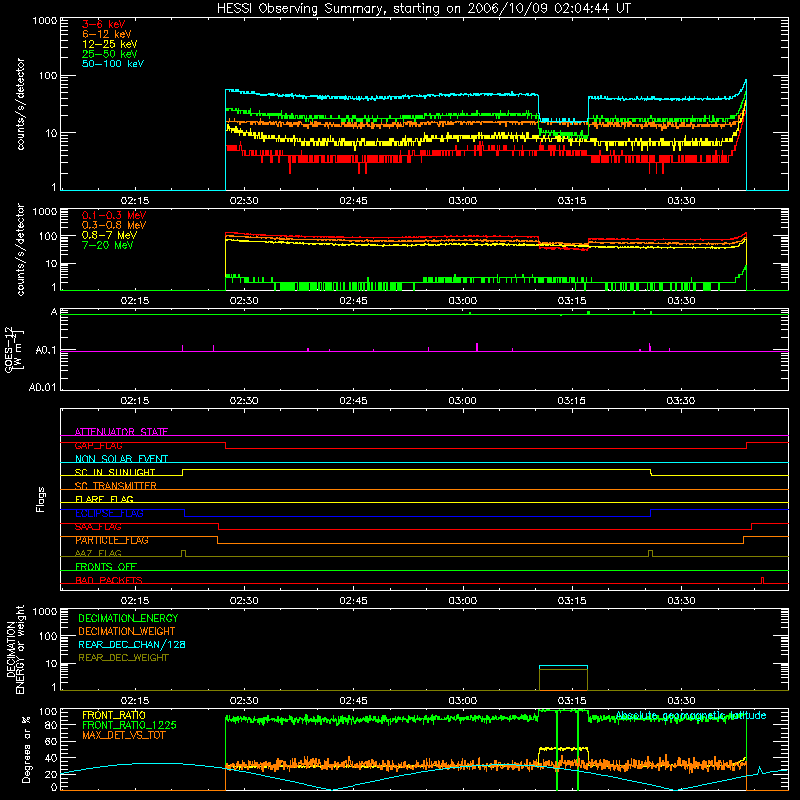800x800 pixels.
Task: Select the GAP_FLAG label
Action: [x=98, y=445]
